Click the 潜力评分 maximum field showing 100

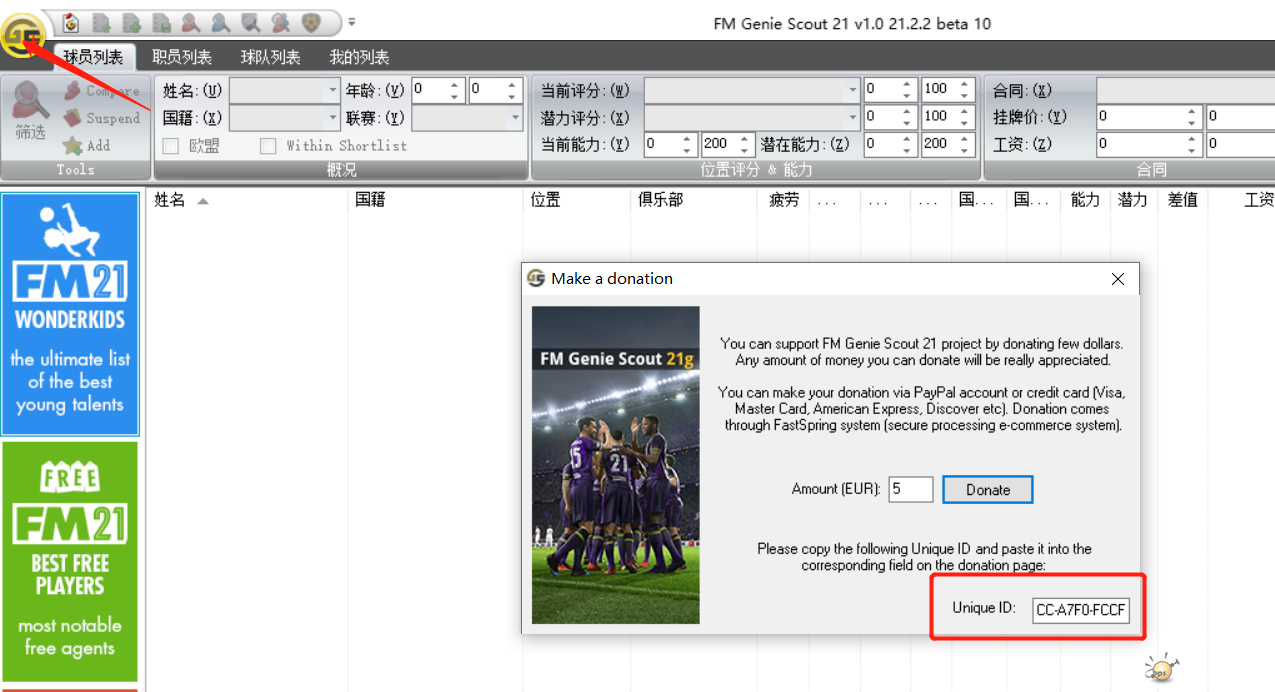pyautogui.click(x=947, y=117)
